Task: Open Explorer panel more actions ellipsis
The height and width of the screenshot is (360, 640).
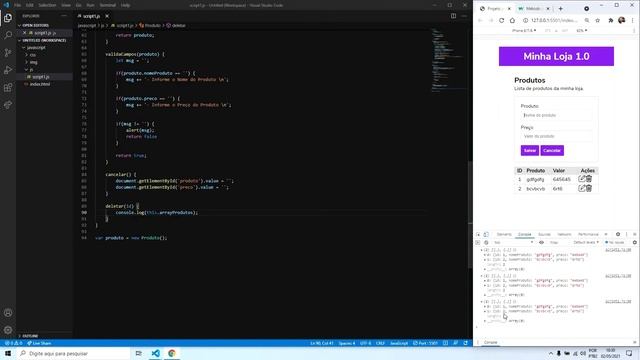Action: [x=64, y=16]
